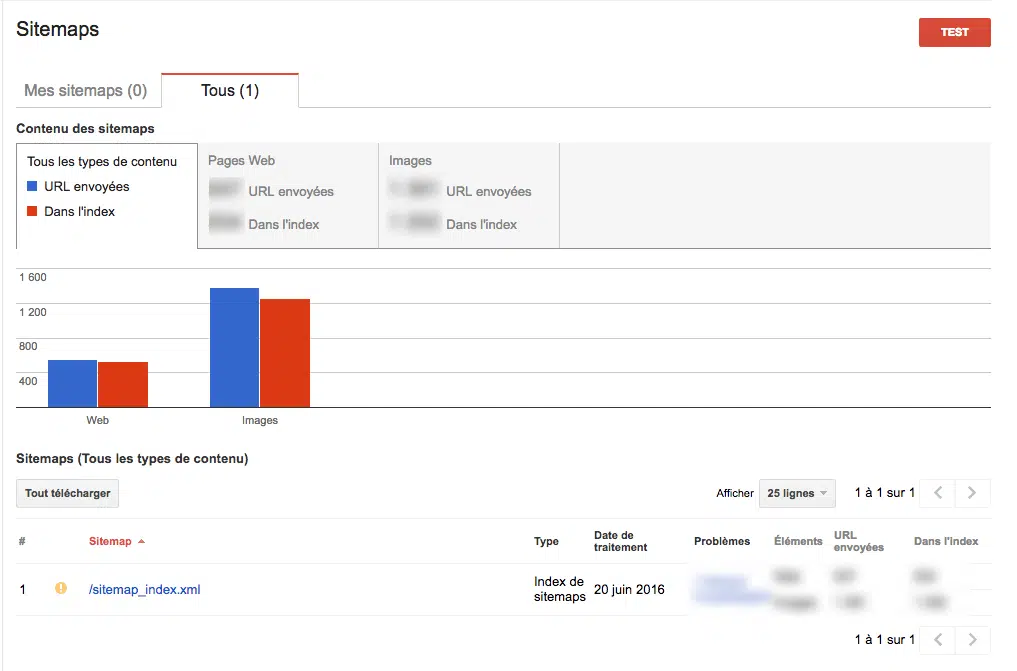Select the Images content type tab

pyautogui.click(x=468, y=194)
